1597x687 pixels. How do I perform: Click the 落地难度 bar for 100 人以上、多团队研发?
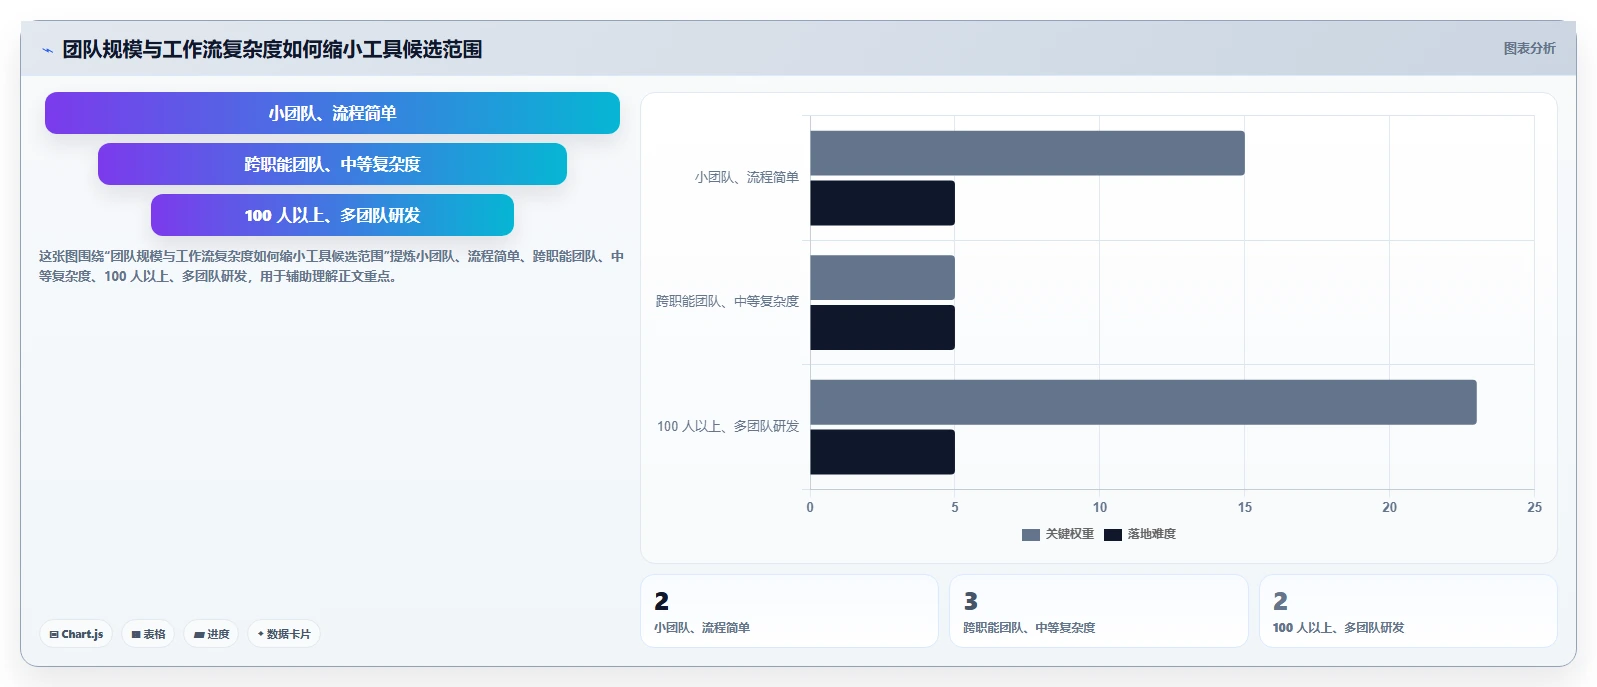882,452
